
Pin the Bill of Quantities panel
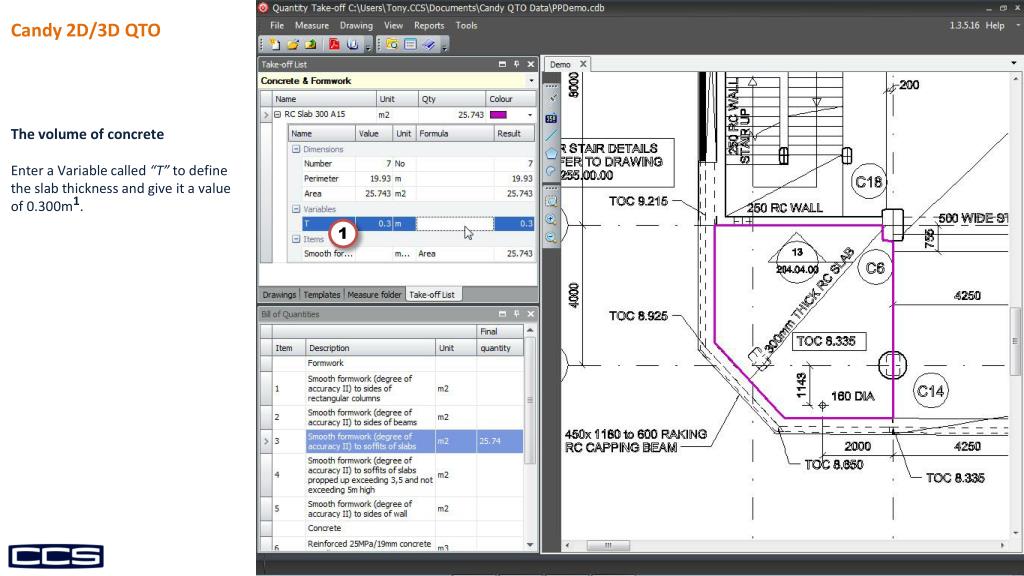tap(517, 314)
